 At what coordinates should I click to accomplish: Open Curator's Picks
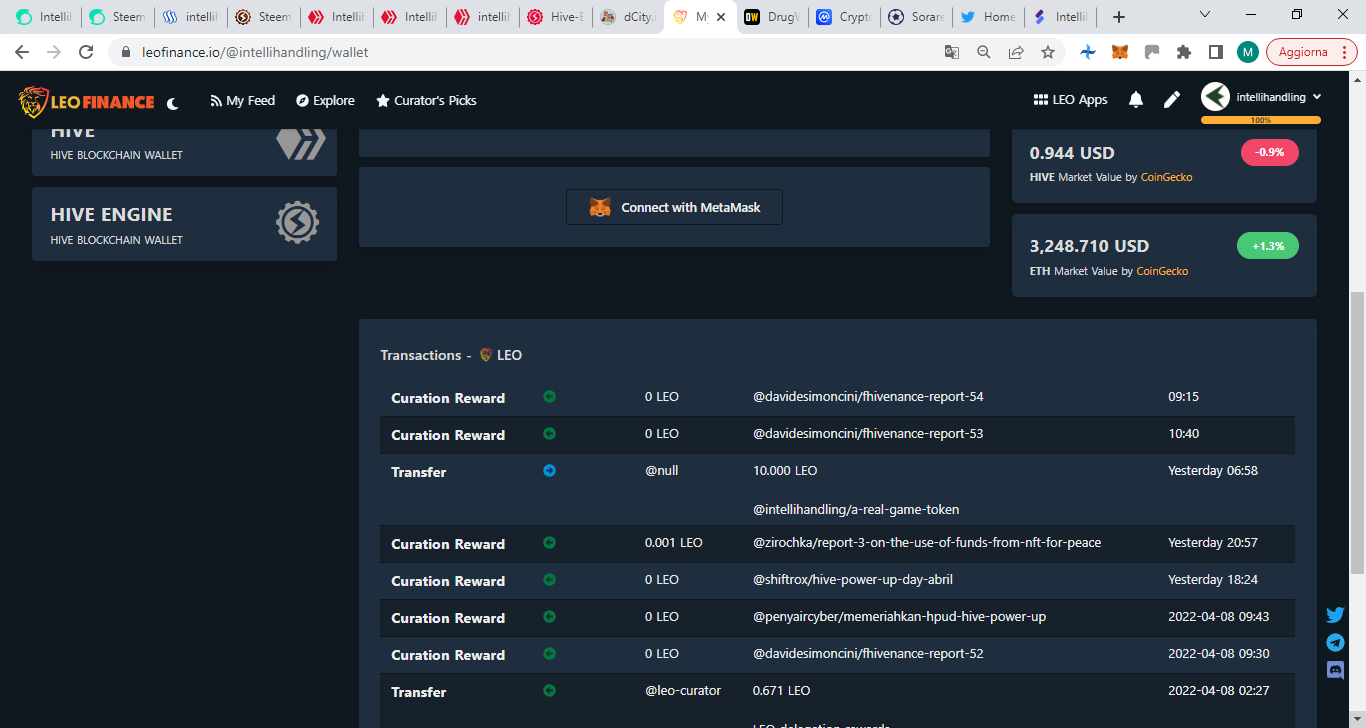click(x=426, y=100)
